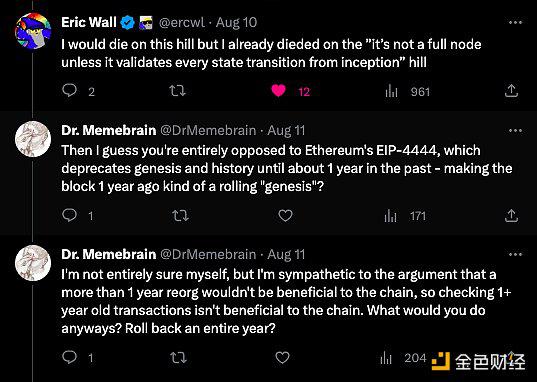537x382 pixels.
Task: Unlike Eric Wall's tweet with 12 likes
Action: click(x=278, y=91)
